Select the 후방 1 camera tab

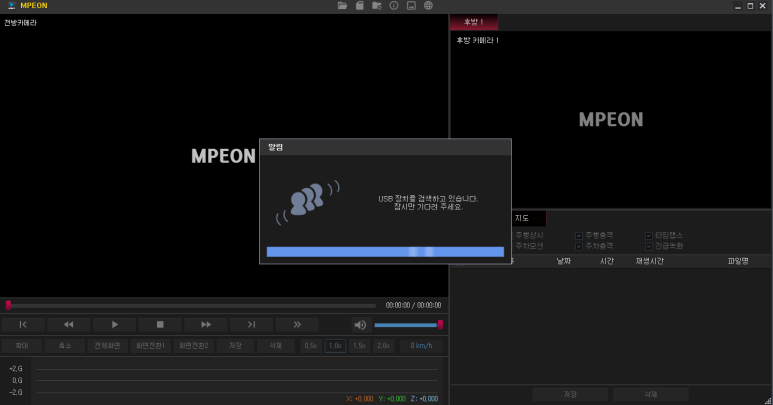474,22
